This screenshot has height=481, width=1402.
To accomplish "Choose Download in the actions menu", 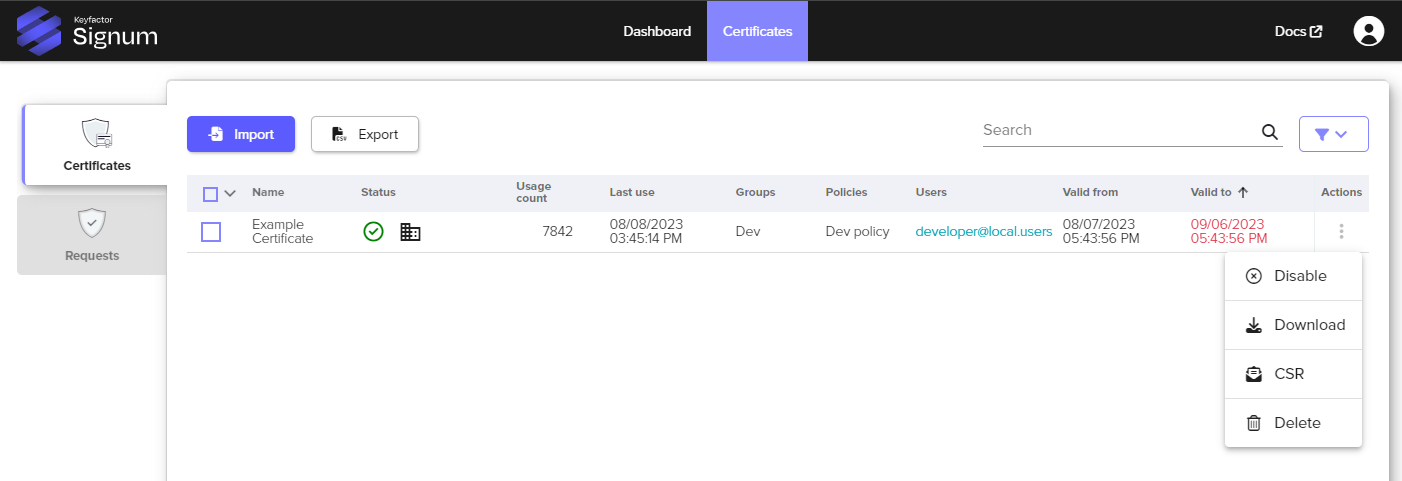I will point(1293,325).
